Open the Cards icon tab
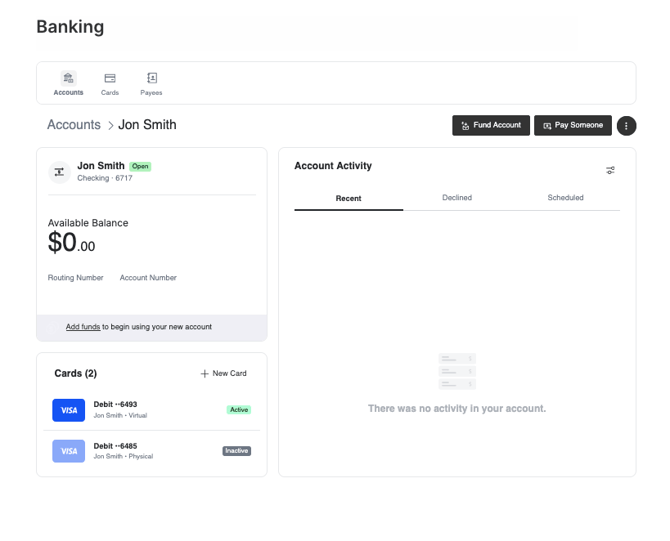670x541 pixels. (110, 78)
